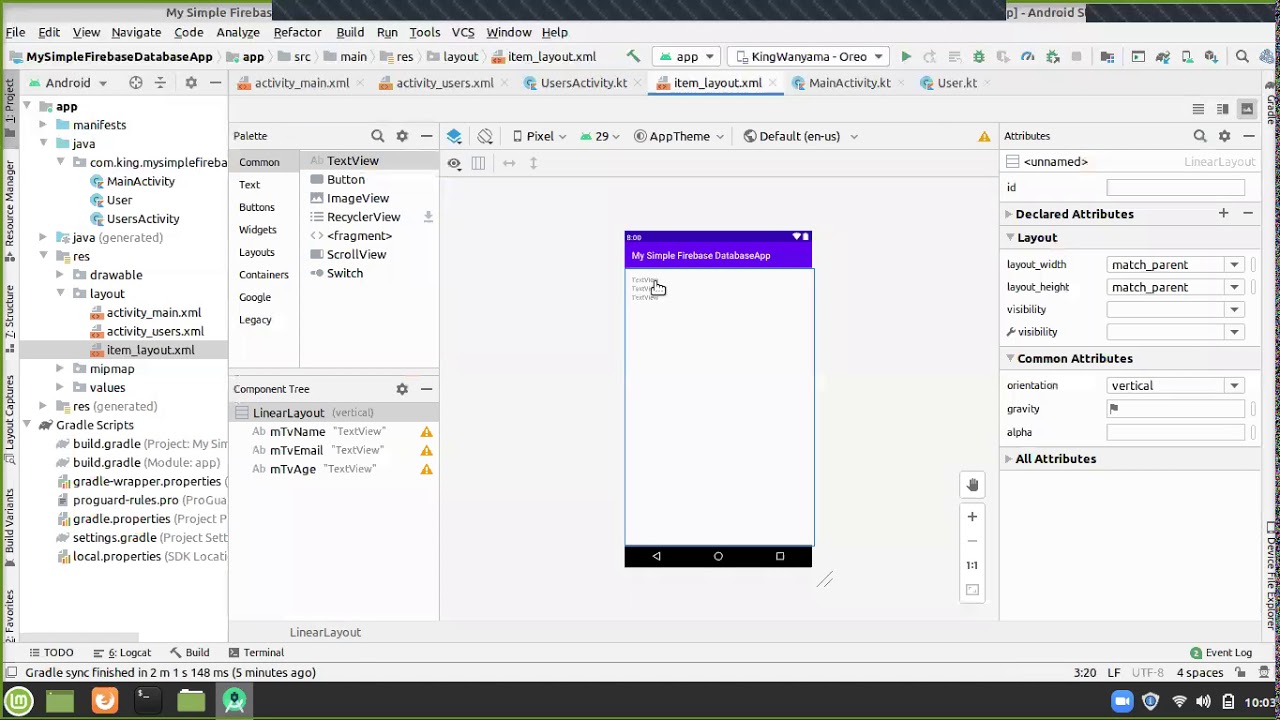This screenshot has height=720, width=1280.
Task: Open the profiler gauge icon in toolbar
Action: 1027,57
